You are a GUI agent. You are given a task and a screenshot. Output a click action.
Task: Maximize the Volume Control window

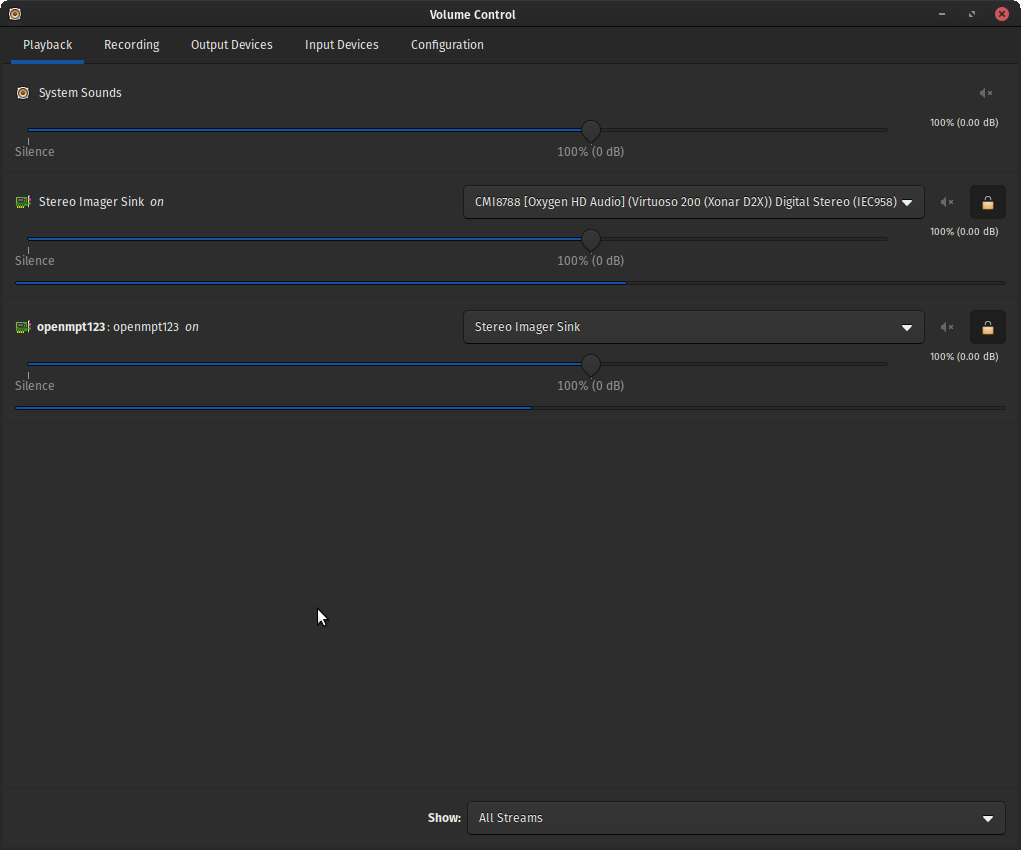[x=972, y=14]
